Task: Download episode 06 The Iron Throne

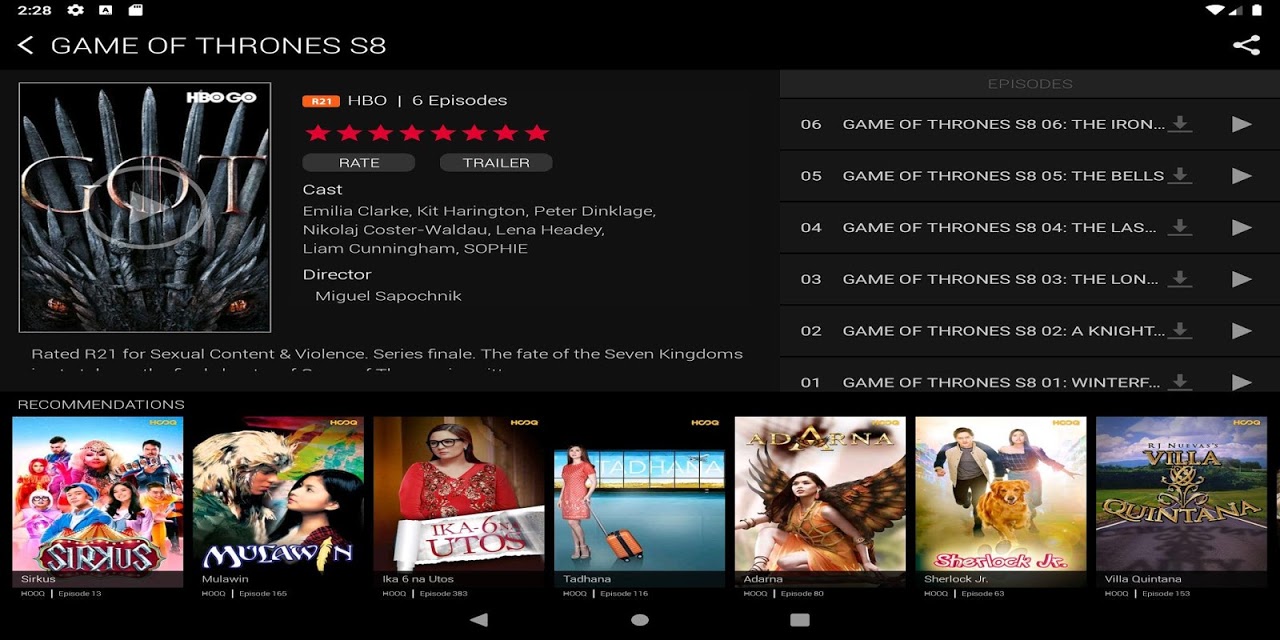Action: pos(1180,124)
